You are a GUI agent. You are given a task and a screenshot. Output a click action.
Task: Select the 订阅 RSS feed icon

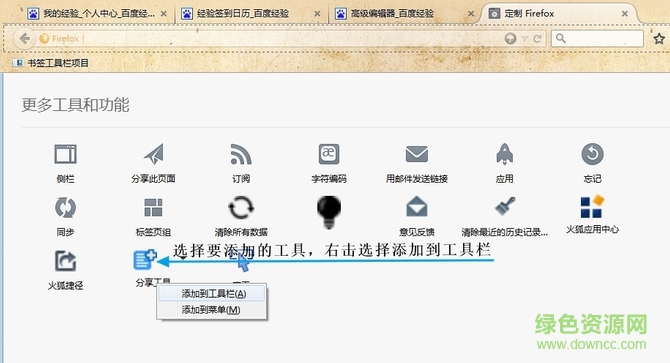[x=241, y=154]
